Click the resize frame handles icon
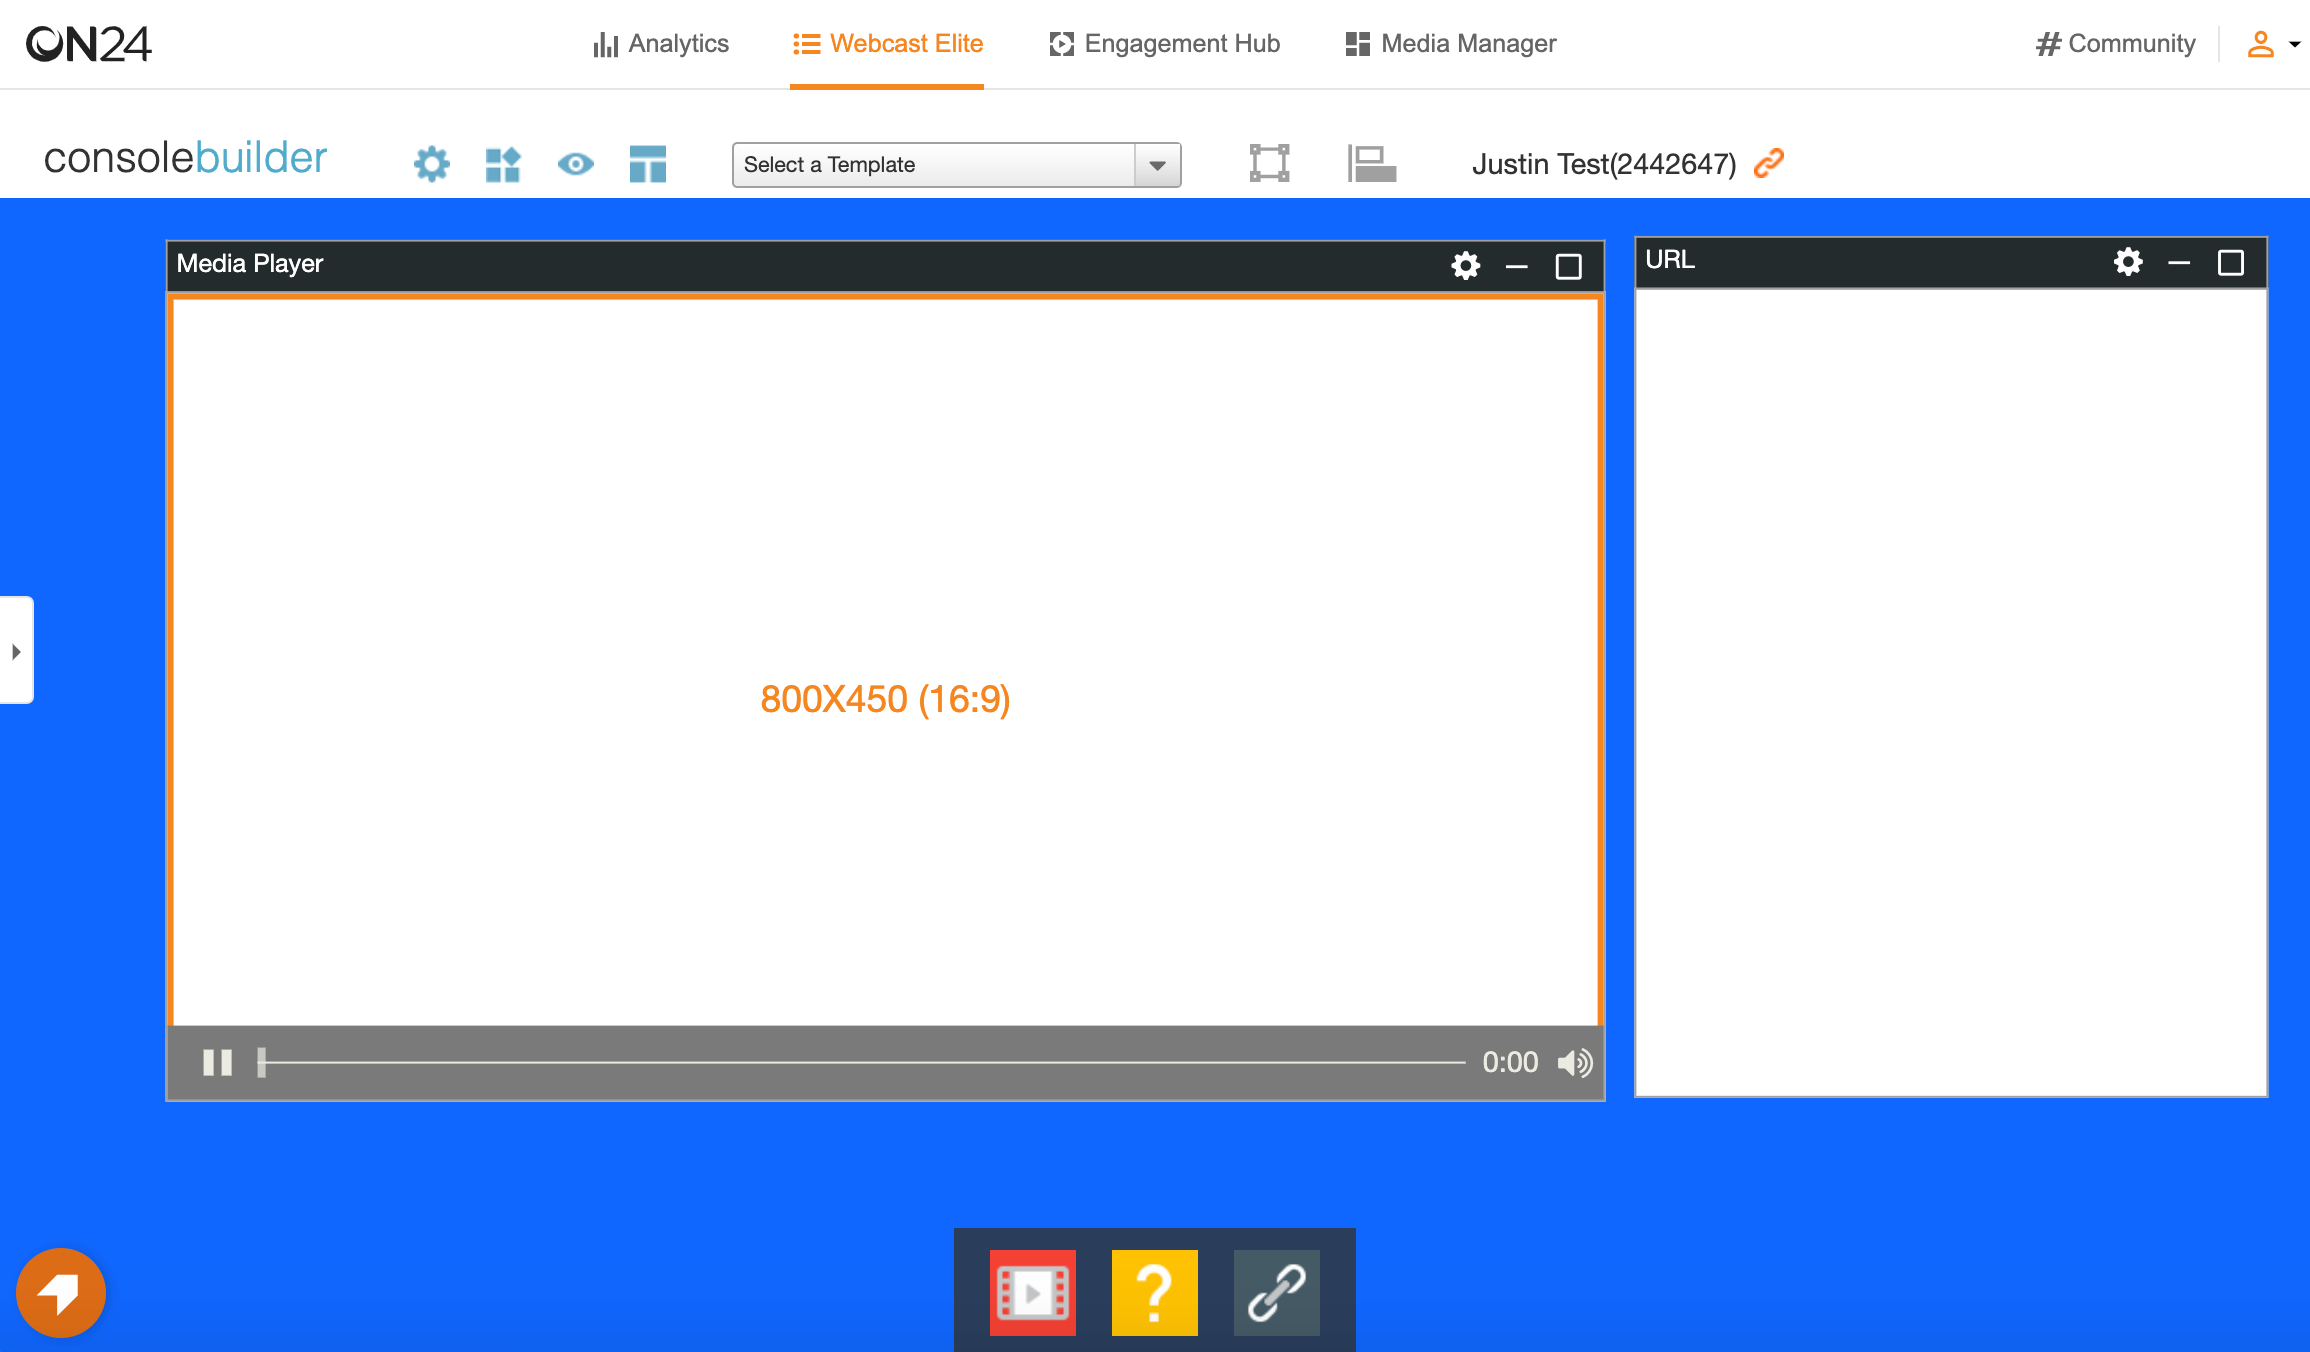 1269,163
